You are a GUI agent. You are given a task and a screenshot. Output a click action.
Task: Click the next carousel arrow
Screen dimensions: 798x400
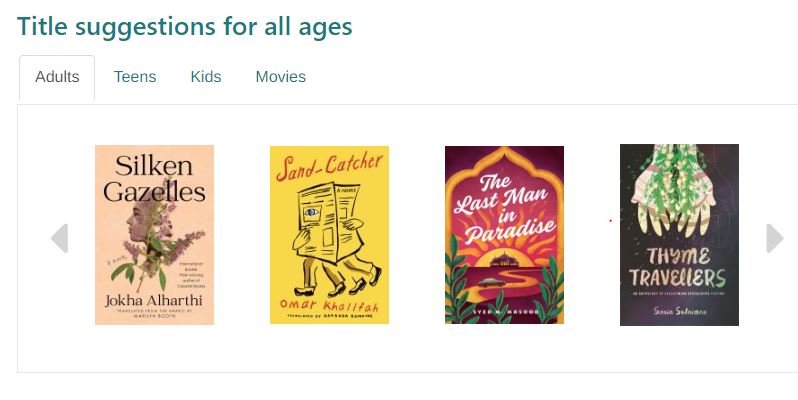[775, 238]
